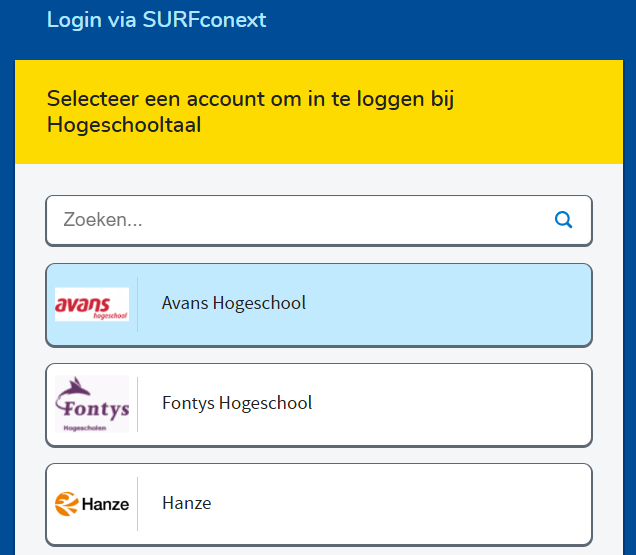Click the 'Zoeken...' placeholder text
Image resolution: width=636 pixels, height=555 pixels.
point(103,220)
